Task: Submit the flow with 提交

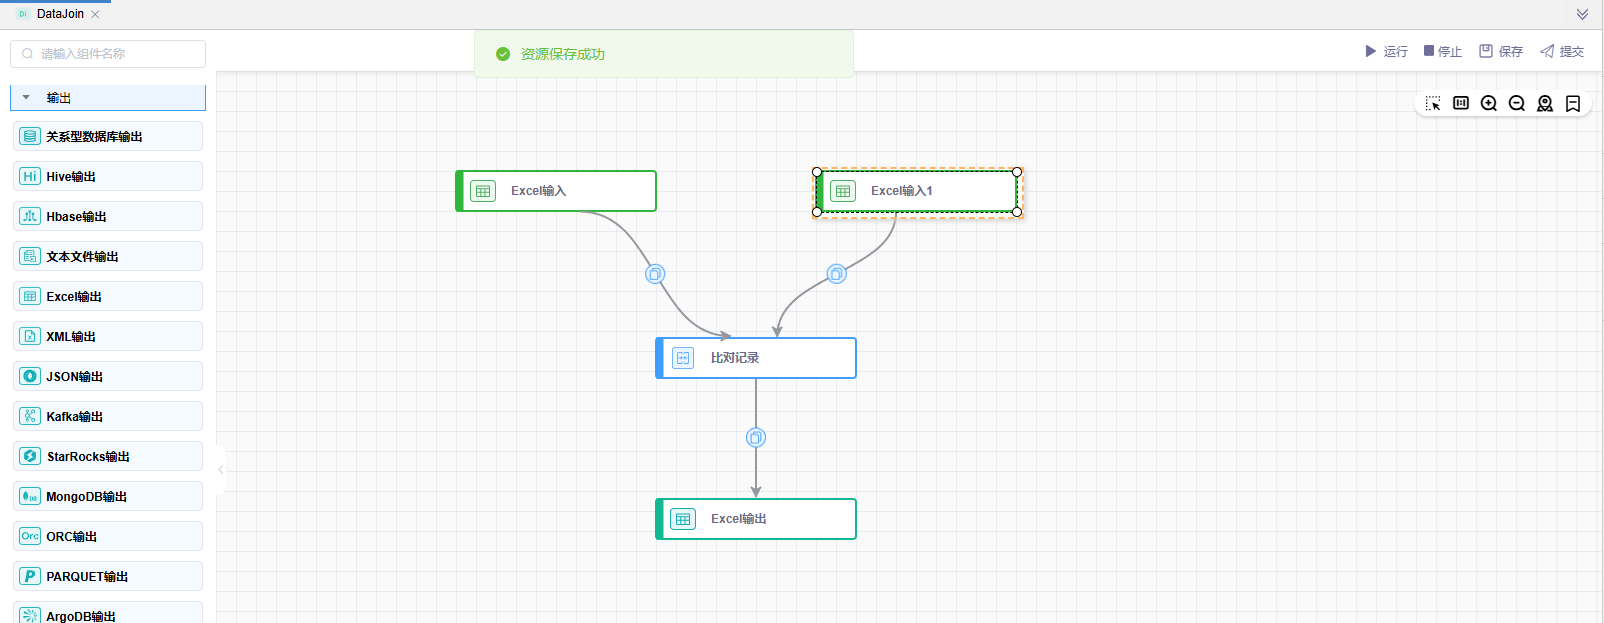Action: (x=1562, y=51)
